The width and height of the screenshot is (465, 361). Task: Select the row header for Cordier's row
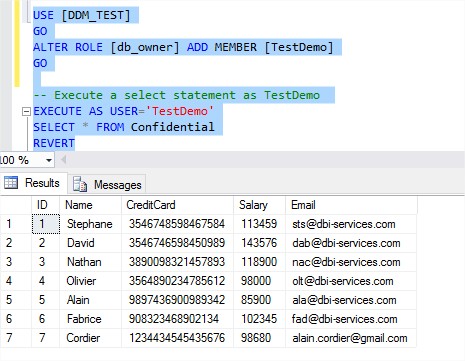[x=16, y=338]
